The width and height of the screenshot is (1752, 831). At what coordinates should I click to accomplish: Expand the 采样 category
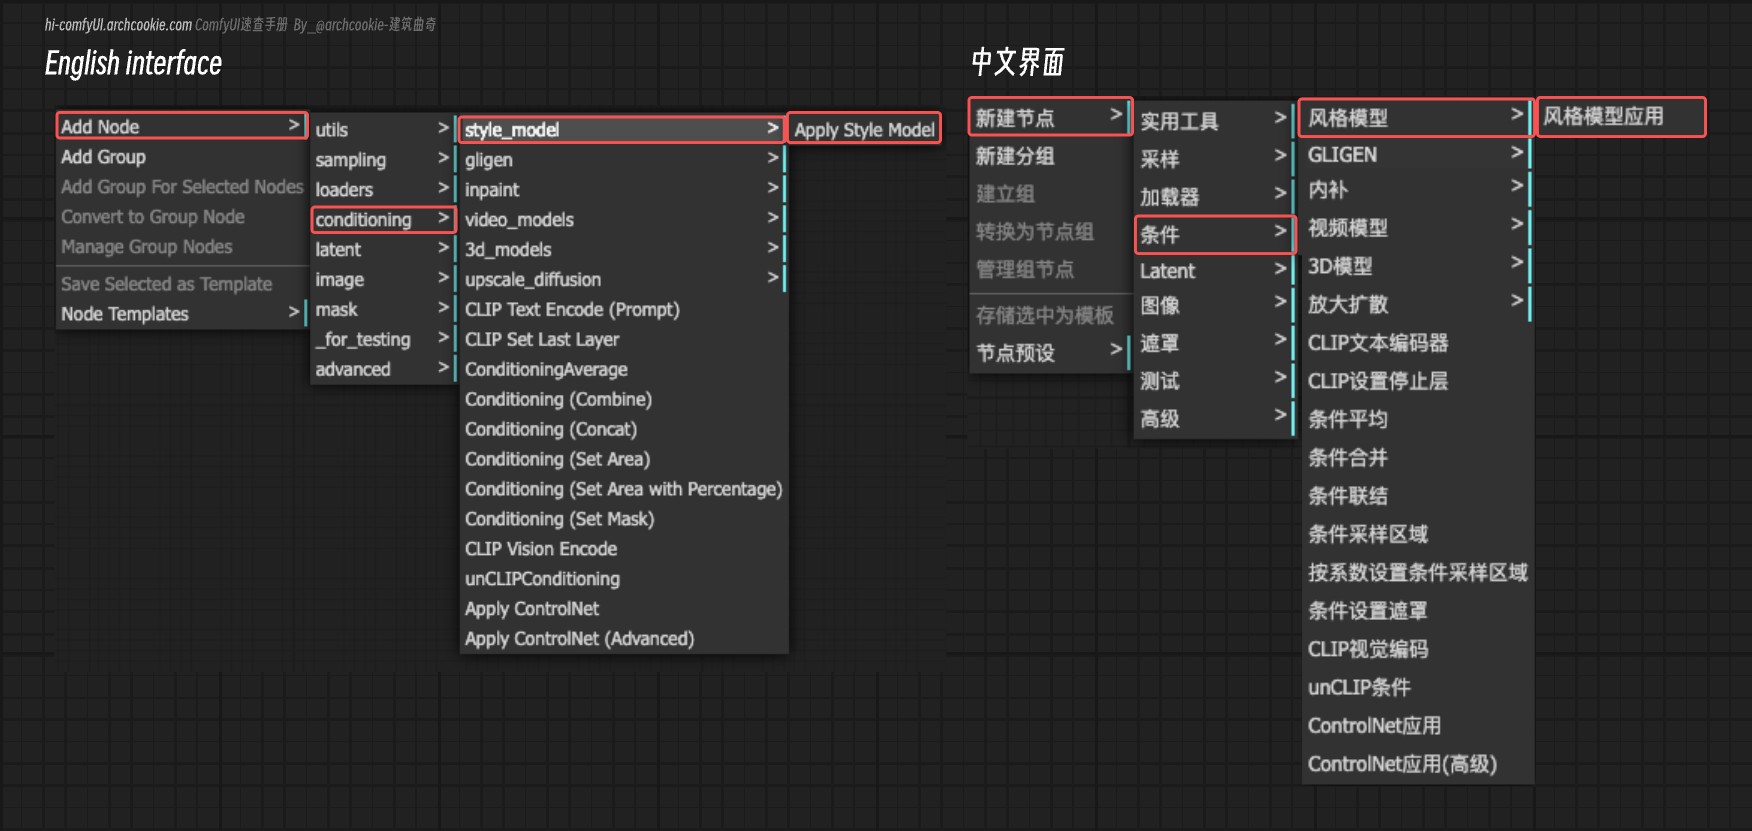1214,159
